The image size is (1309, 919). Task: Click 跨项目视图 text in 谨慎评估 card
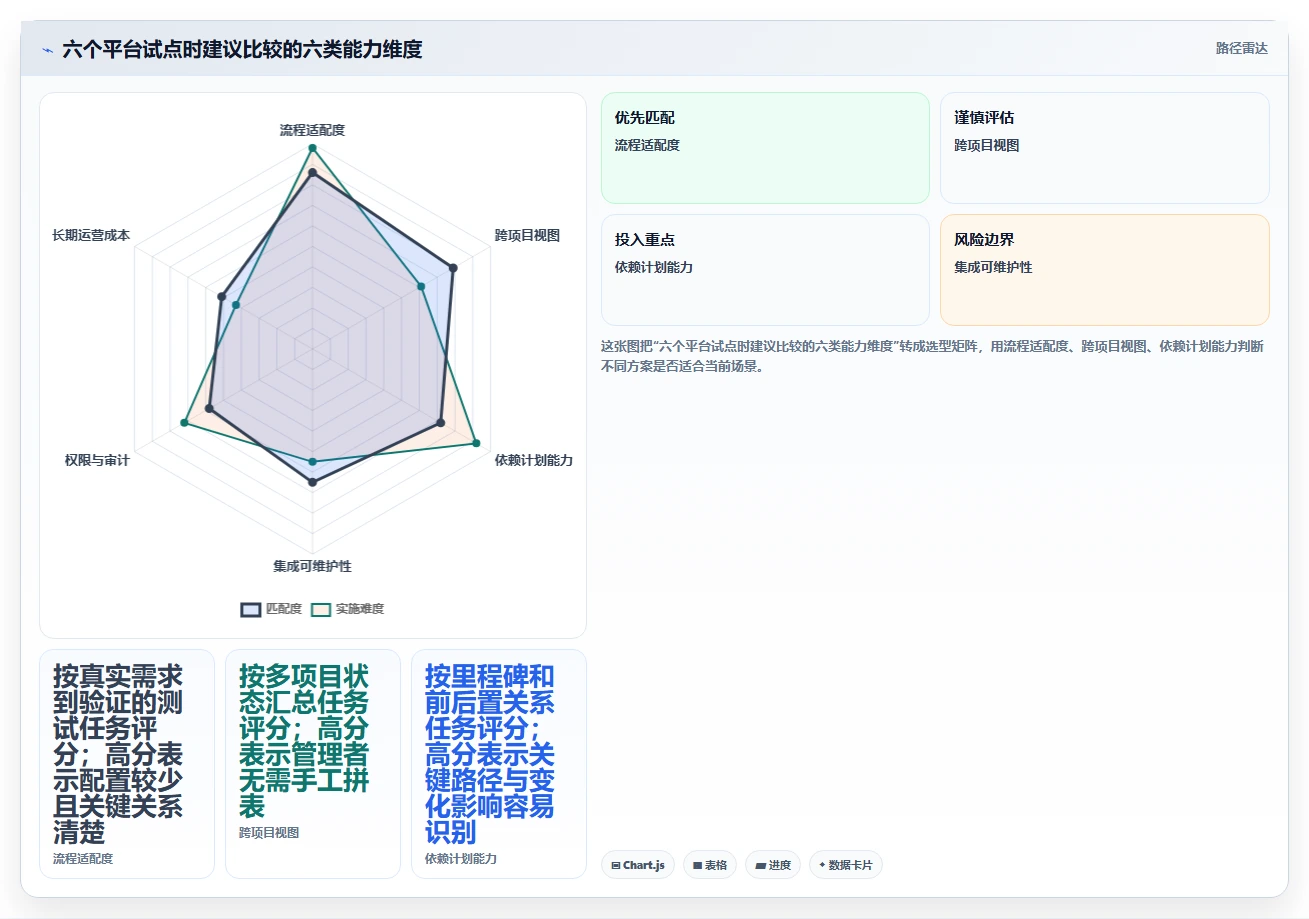click(x=987, y=145)
